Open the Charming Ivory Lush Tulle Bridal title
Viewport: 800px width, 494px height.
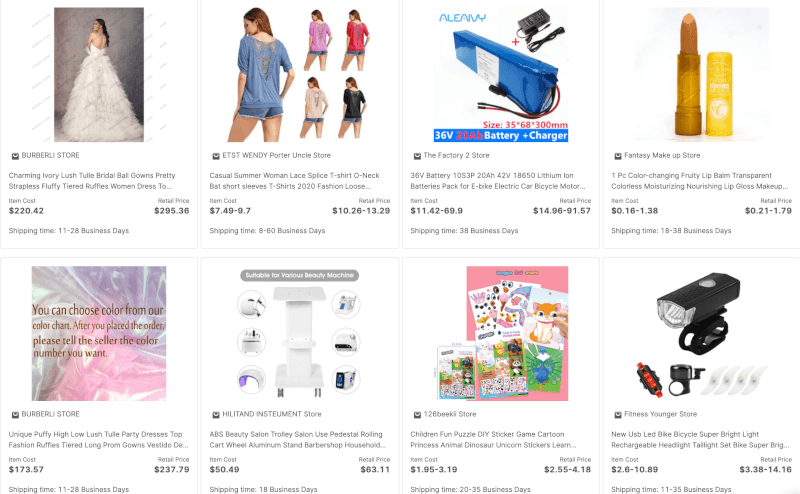92,181
